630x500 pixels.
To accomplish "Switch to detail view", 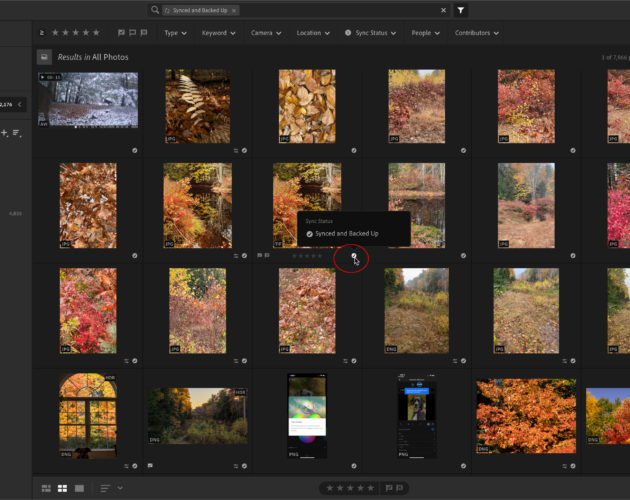I will pyautogui.click(x=80, y=488).
